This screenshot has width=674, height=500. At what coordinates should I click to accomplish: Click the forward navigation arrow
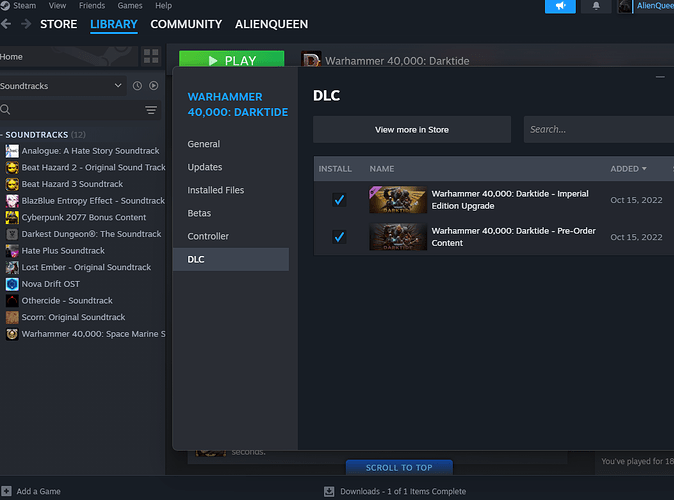(x=26, y=24)
